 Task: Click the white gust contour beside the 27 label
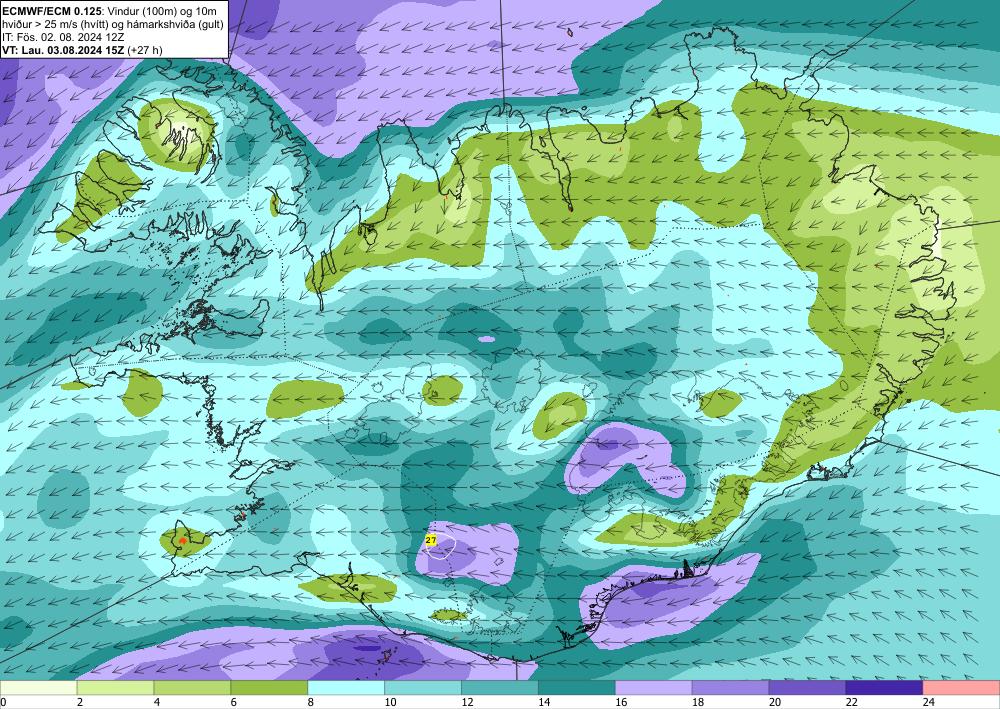click(443, 548)
